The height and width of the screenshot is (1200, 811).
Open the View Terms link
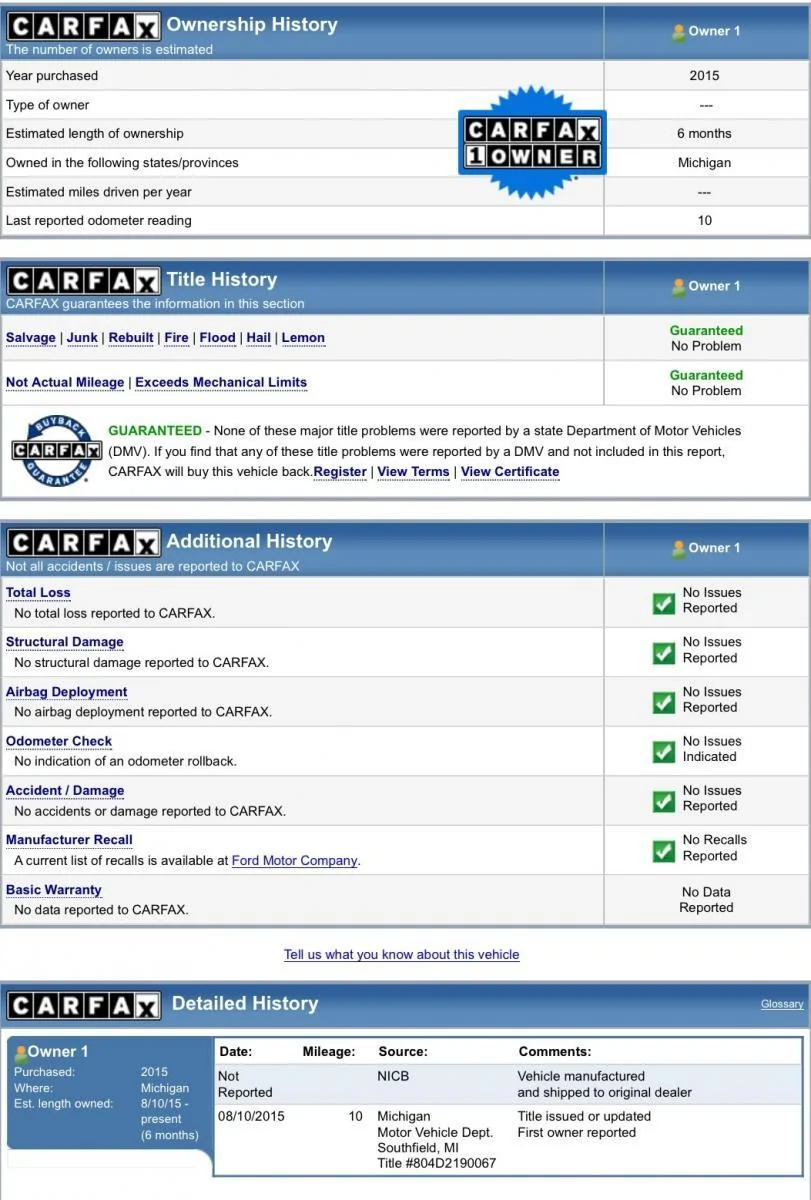pyautogui.click(x=413, y=472)
